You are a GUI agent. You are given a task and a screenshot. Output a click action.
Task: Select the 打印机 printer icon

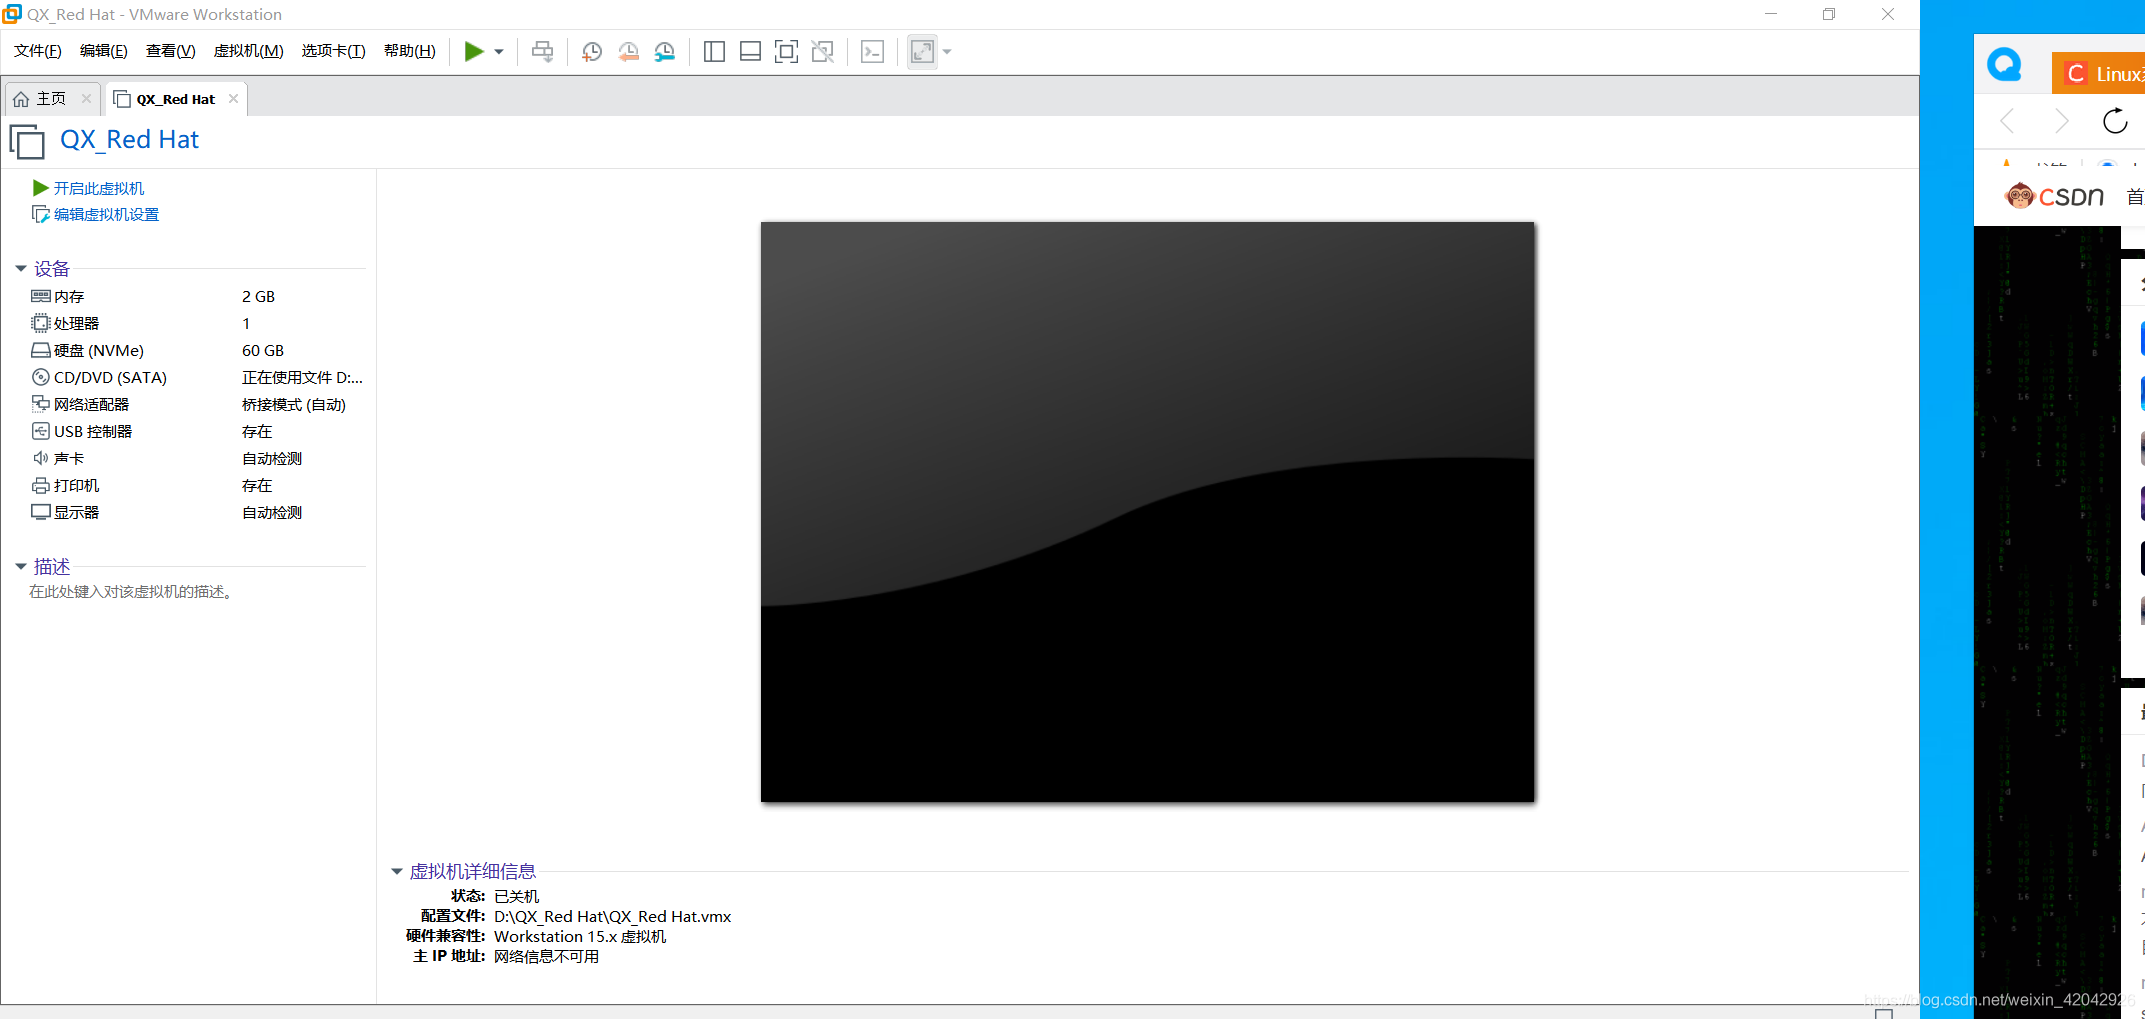(41, 485)
